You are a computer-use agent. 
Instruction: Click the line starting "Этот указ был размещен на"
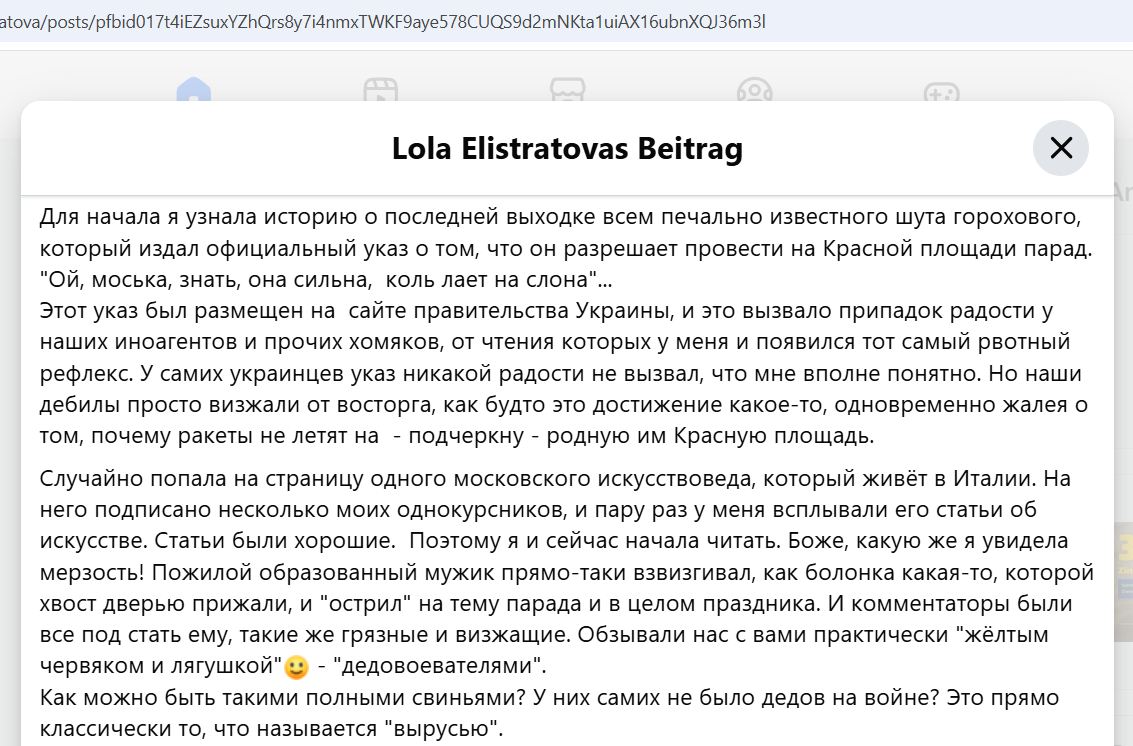546,310
